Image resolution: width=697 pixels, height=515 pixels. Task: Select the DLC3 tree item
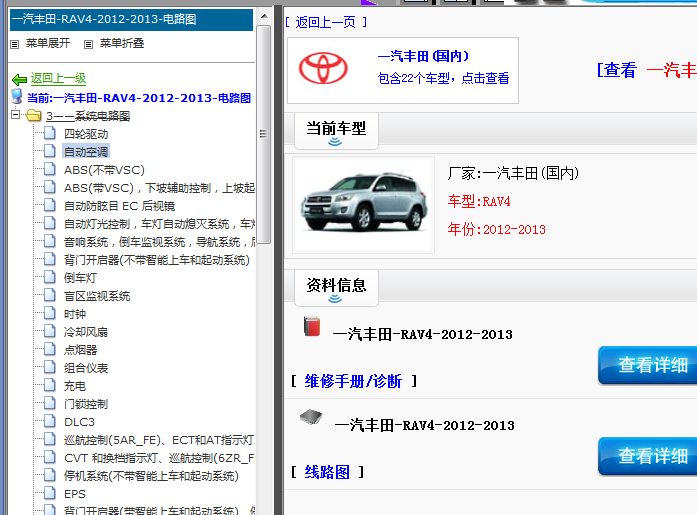(79, 422)
